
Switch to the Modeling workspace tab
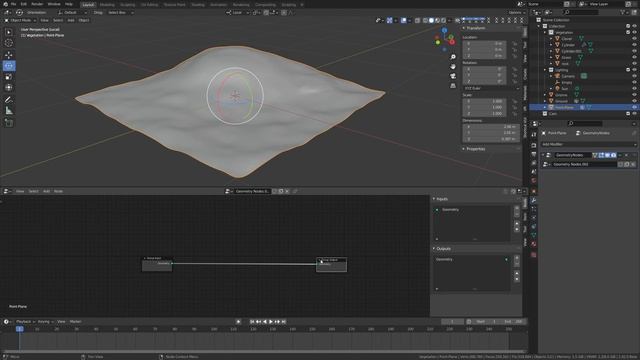(107, 4)
